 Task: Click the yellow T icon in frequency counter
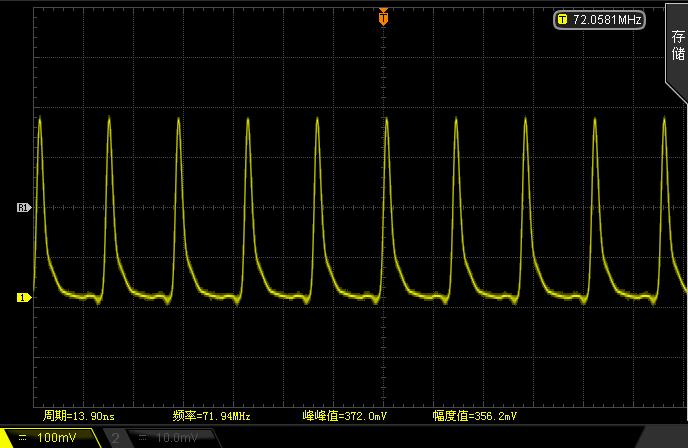(562, 19)
